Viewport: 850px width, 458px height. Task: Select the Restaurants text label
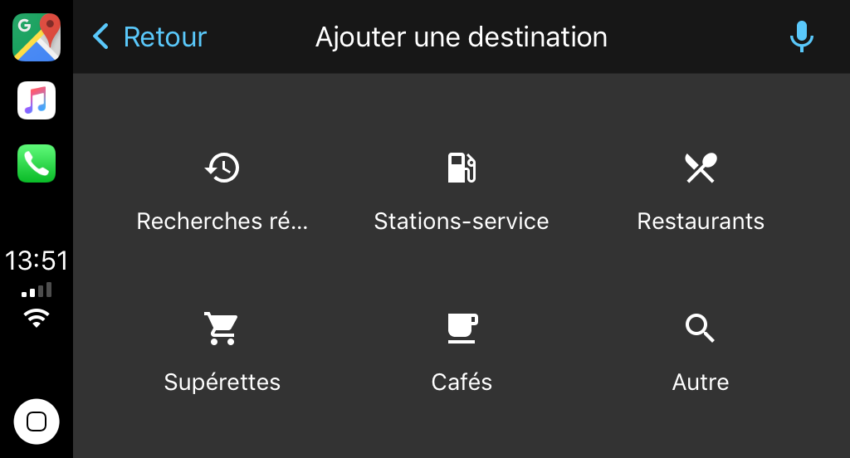700,221
